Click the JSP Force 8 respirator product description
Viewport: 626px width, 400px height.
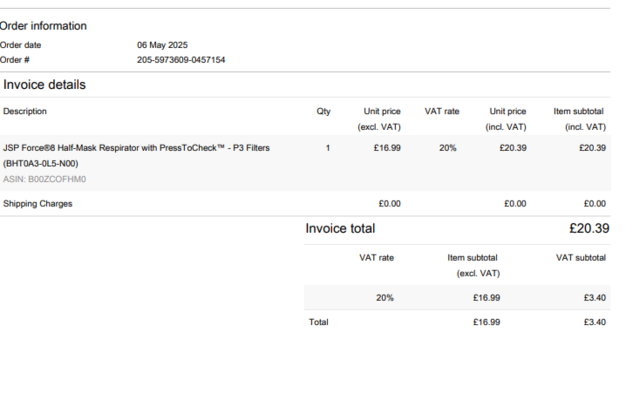pos(136,148)
